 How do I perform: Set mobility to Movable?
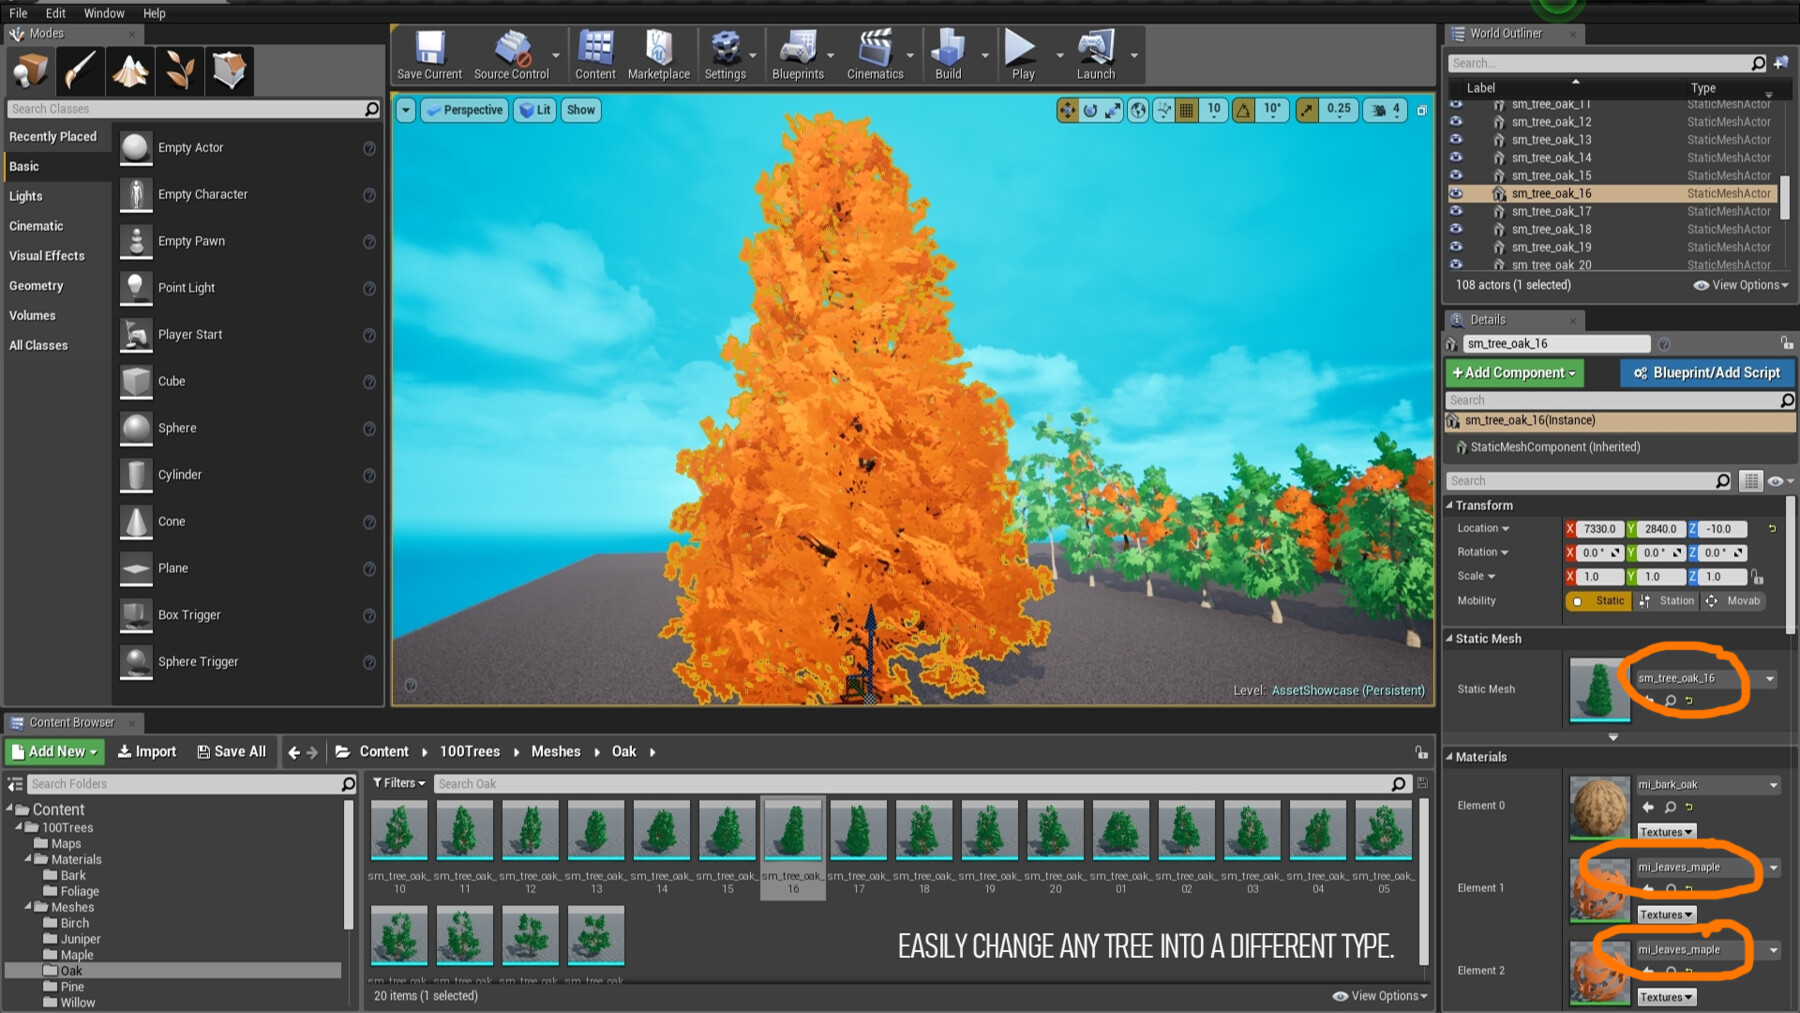[x=1744, y=601]
